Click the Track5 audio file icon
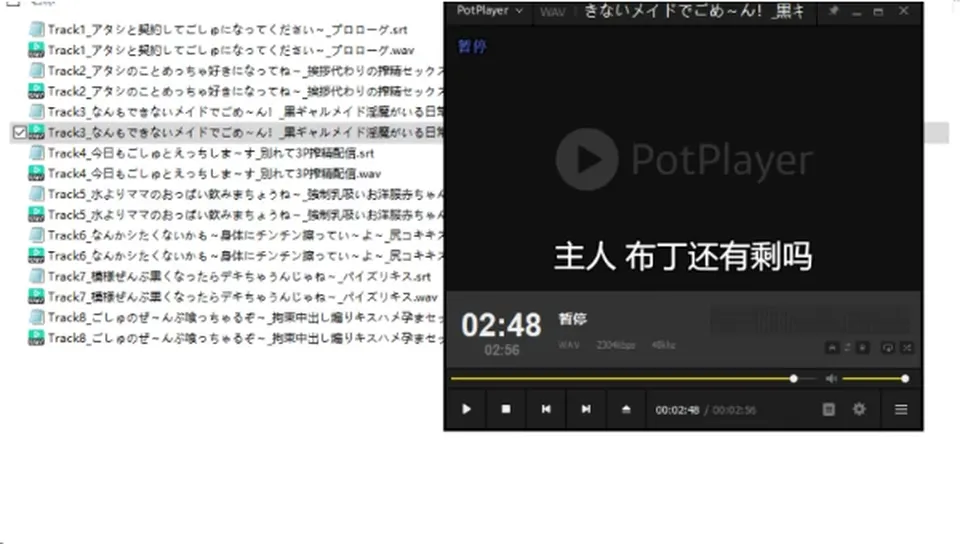960x544 pixels. pyautogui.click(x=37, y=214)
